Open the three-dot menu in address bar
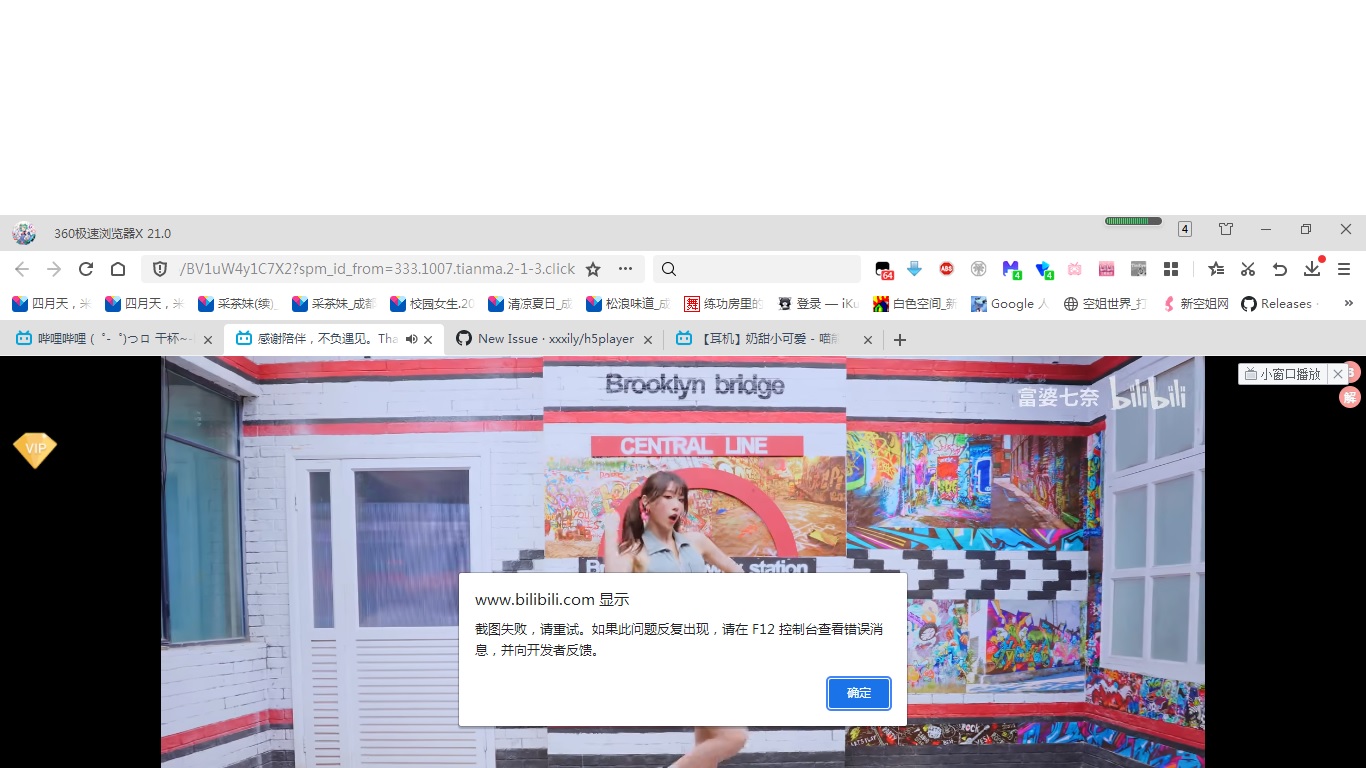 625,269
